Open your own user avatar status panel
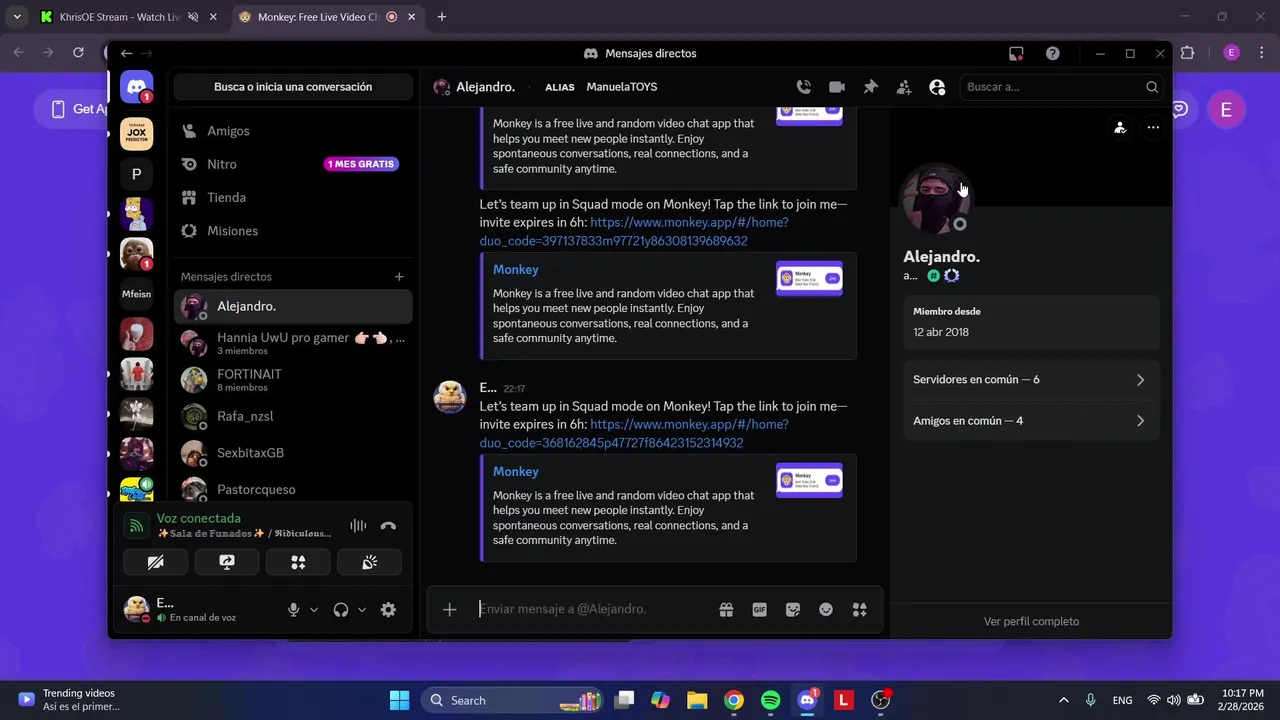Screen dimensions: 1280x720 coord(137,609)
